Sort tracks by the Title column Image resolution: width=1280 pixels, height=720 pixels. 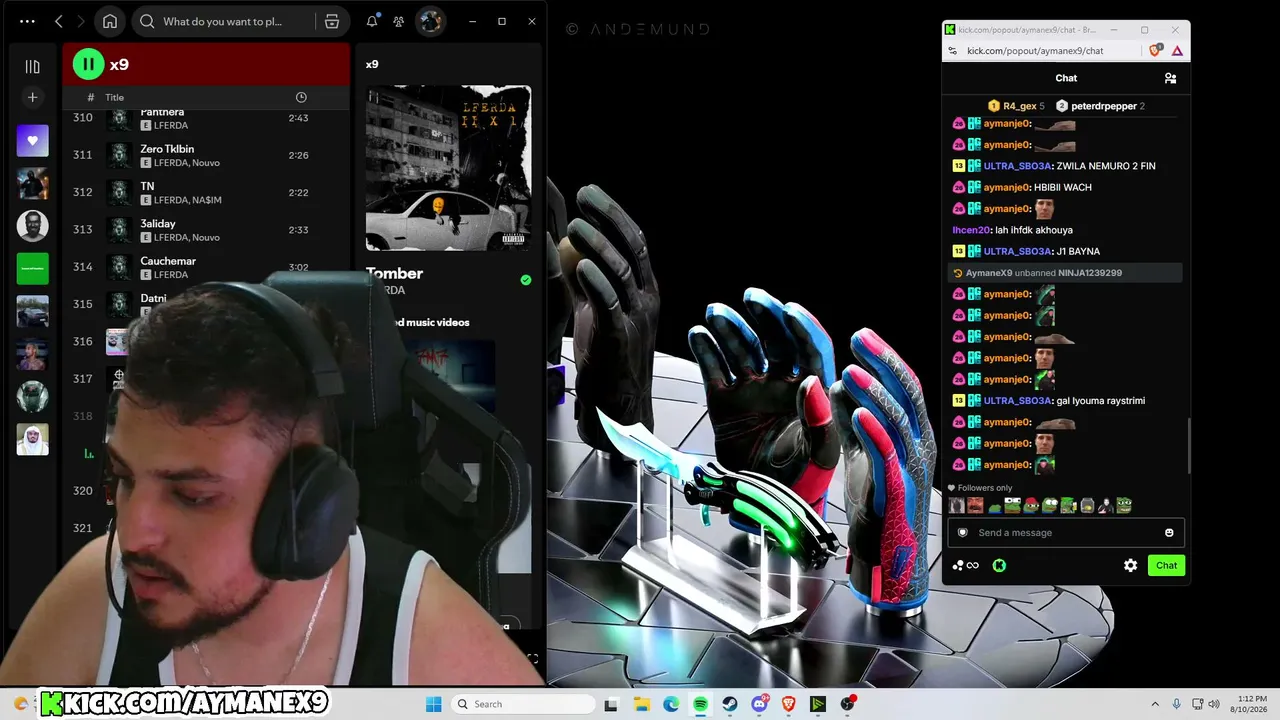115,97
